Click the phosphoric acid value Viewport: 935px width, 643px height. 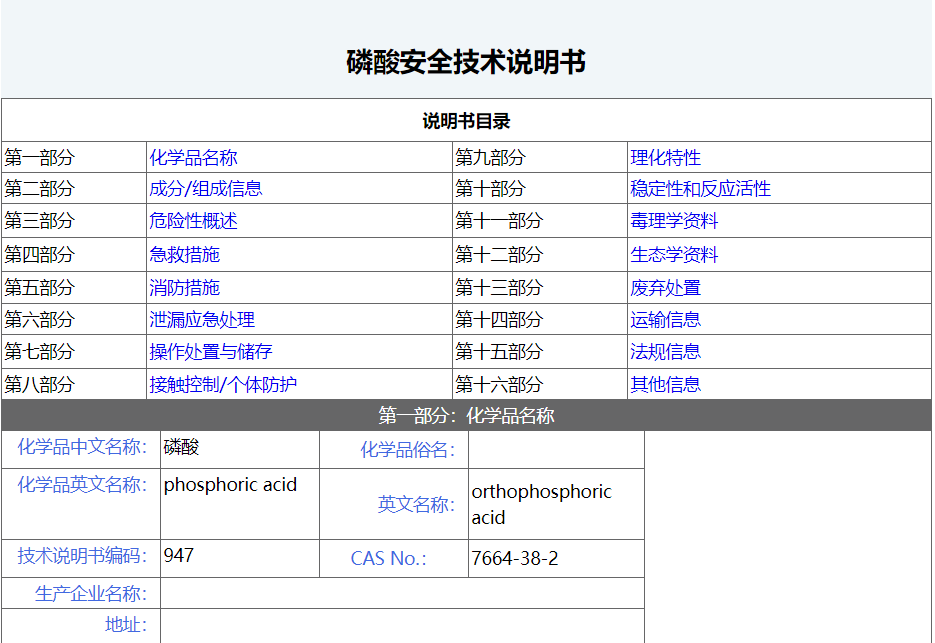pos(230,484)
